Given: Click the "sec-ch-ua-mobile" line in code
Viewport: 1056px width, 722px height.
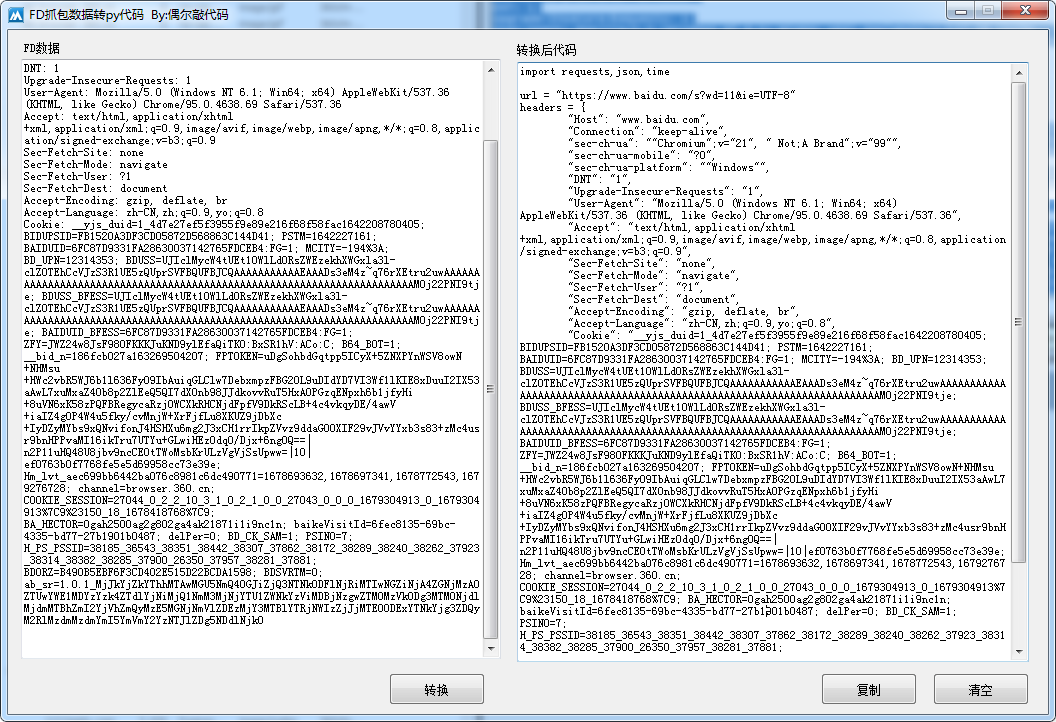Looking at the screenshot, I should (640, 155).
